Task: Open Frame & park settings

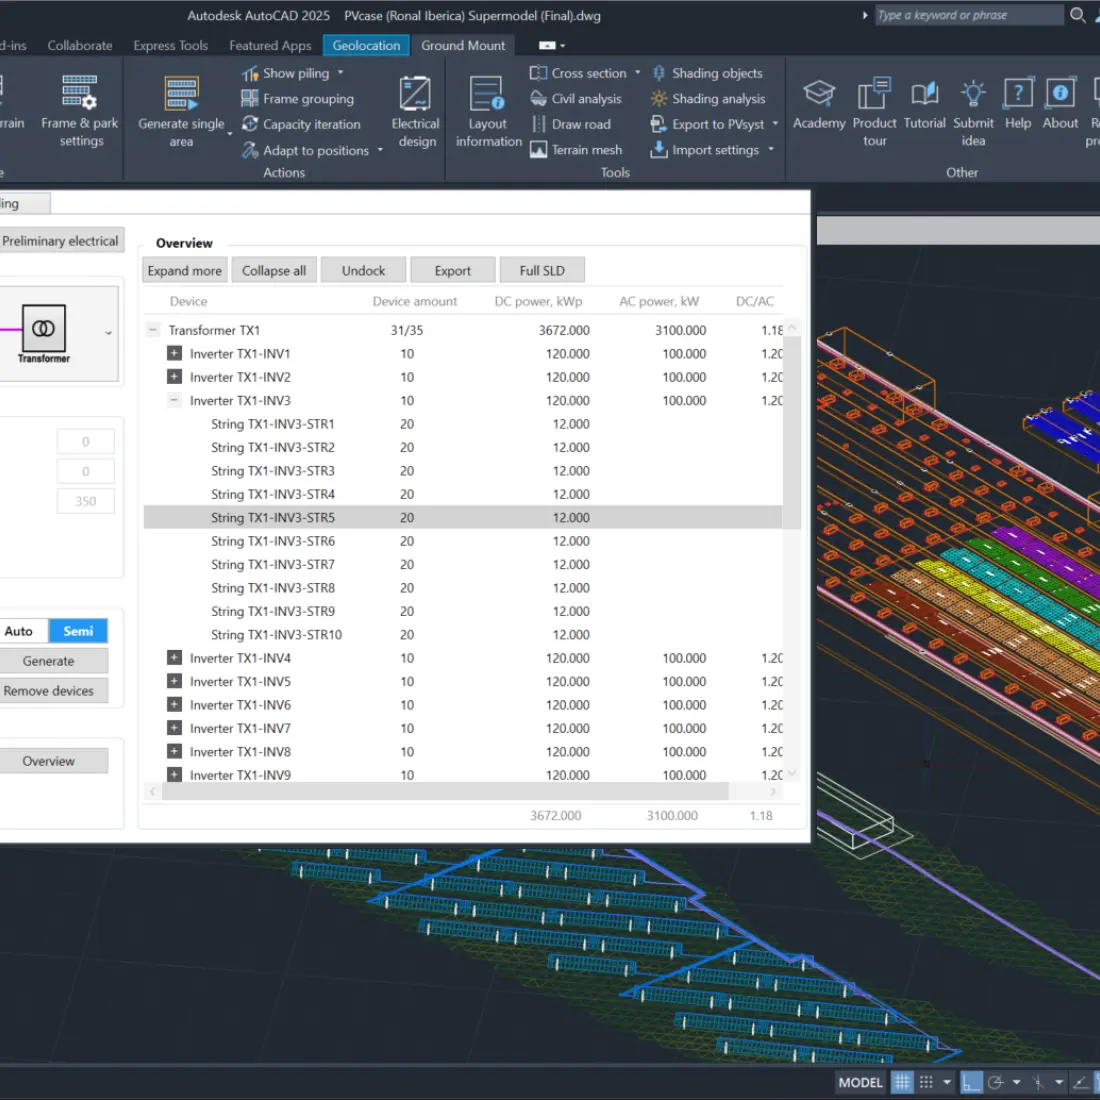Action: [x=79, y=93]
